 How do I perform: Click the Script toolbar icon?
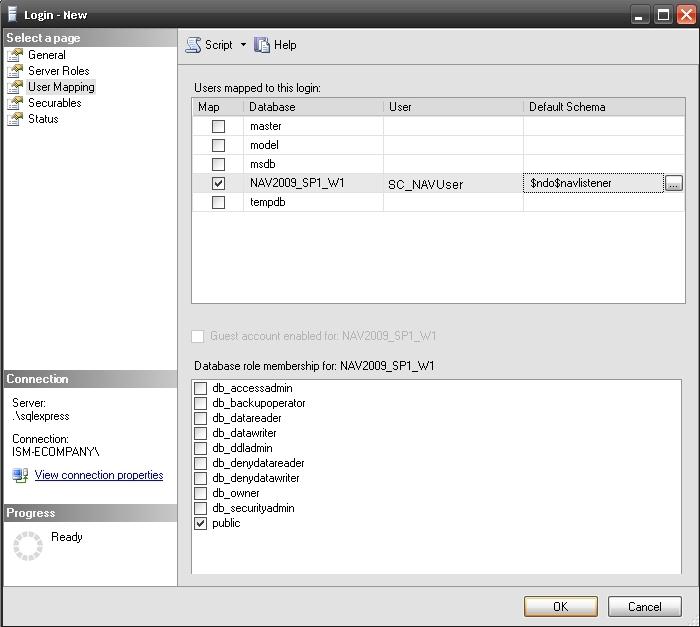(193, 45)
